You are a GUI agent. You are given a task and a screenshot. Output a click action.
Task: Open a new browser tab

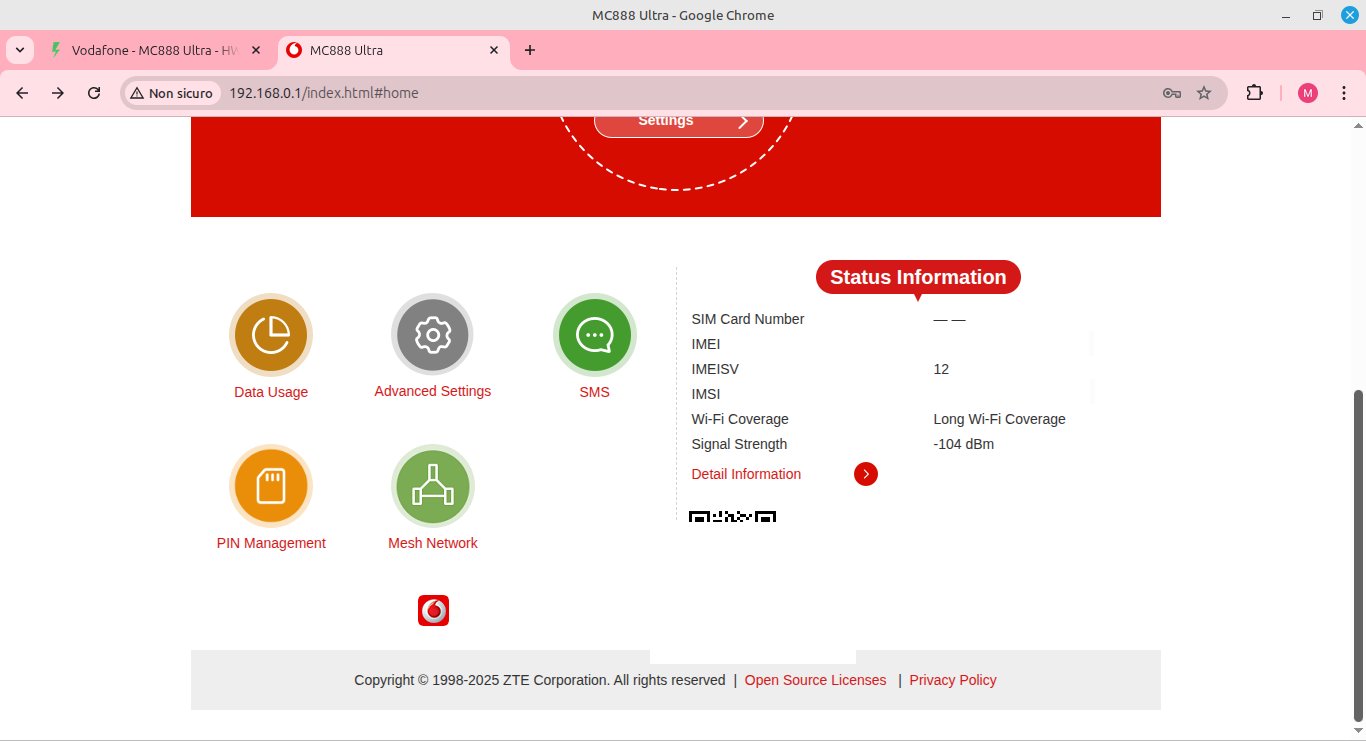click(x=530, y=50)
